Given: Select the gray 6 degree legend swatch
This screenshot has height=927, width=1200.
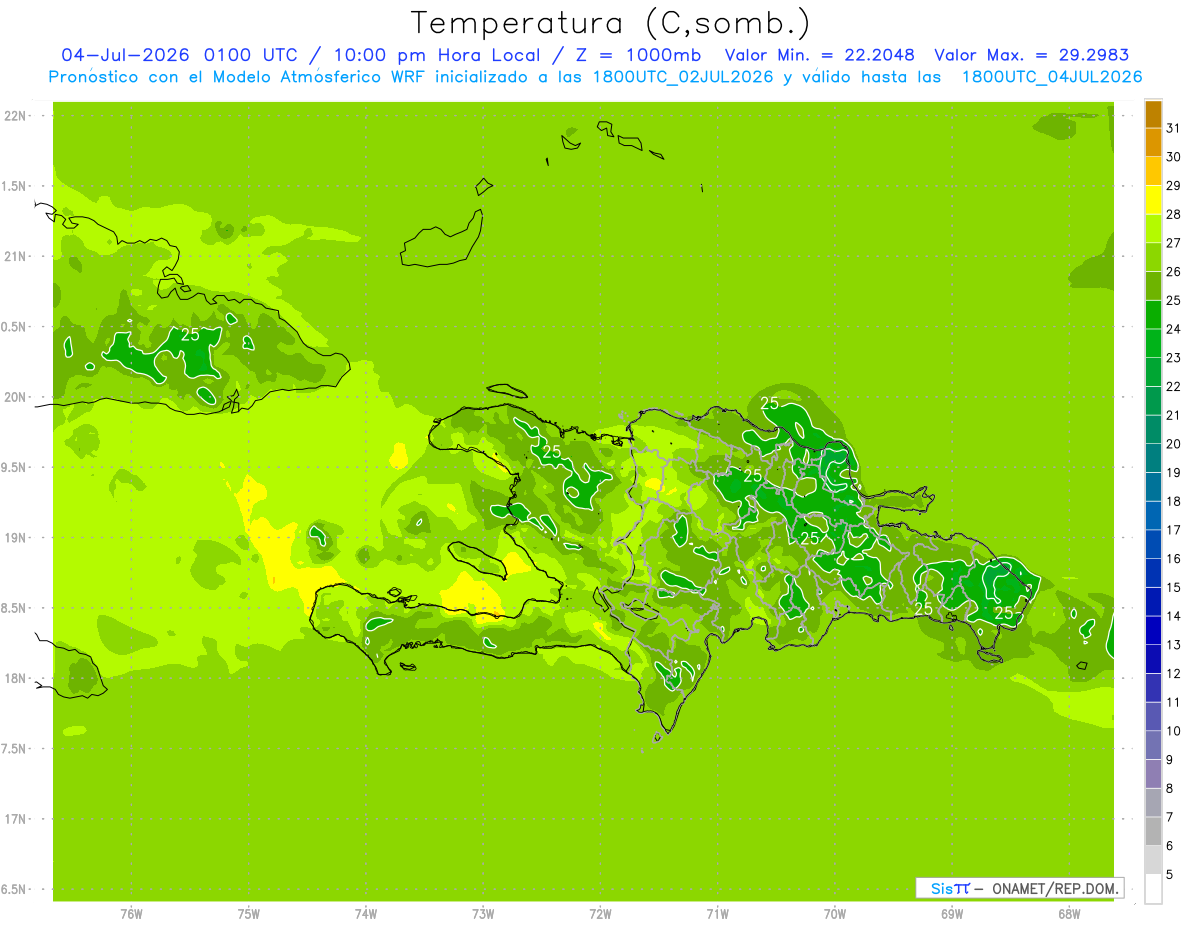Looking at the screenshot, I should coord(1153,860).
